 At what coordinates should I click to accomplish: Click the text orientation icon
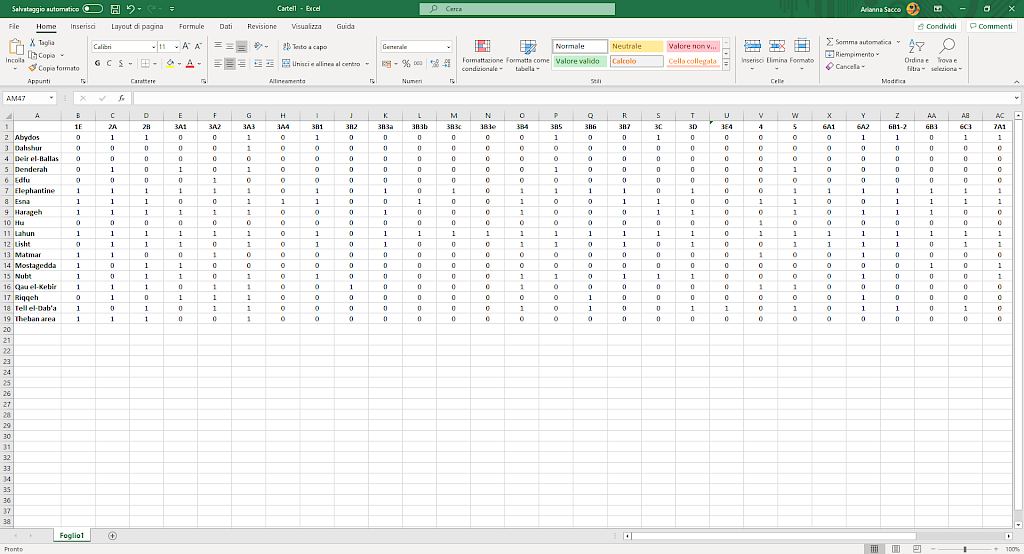coord(259,46)
